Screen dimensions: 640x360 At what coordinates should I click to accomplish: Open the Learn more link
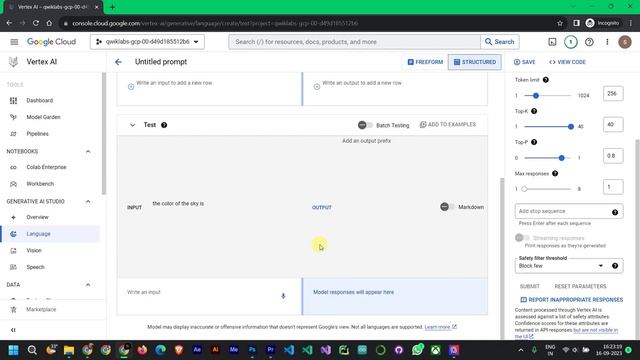[440, 327]
